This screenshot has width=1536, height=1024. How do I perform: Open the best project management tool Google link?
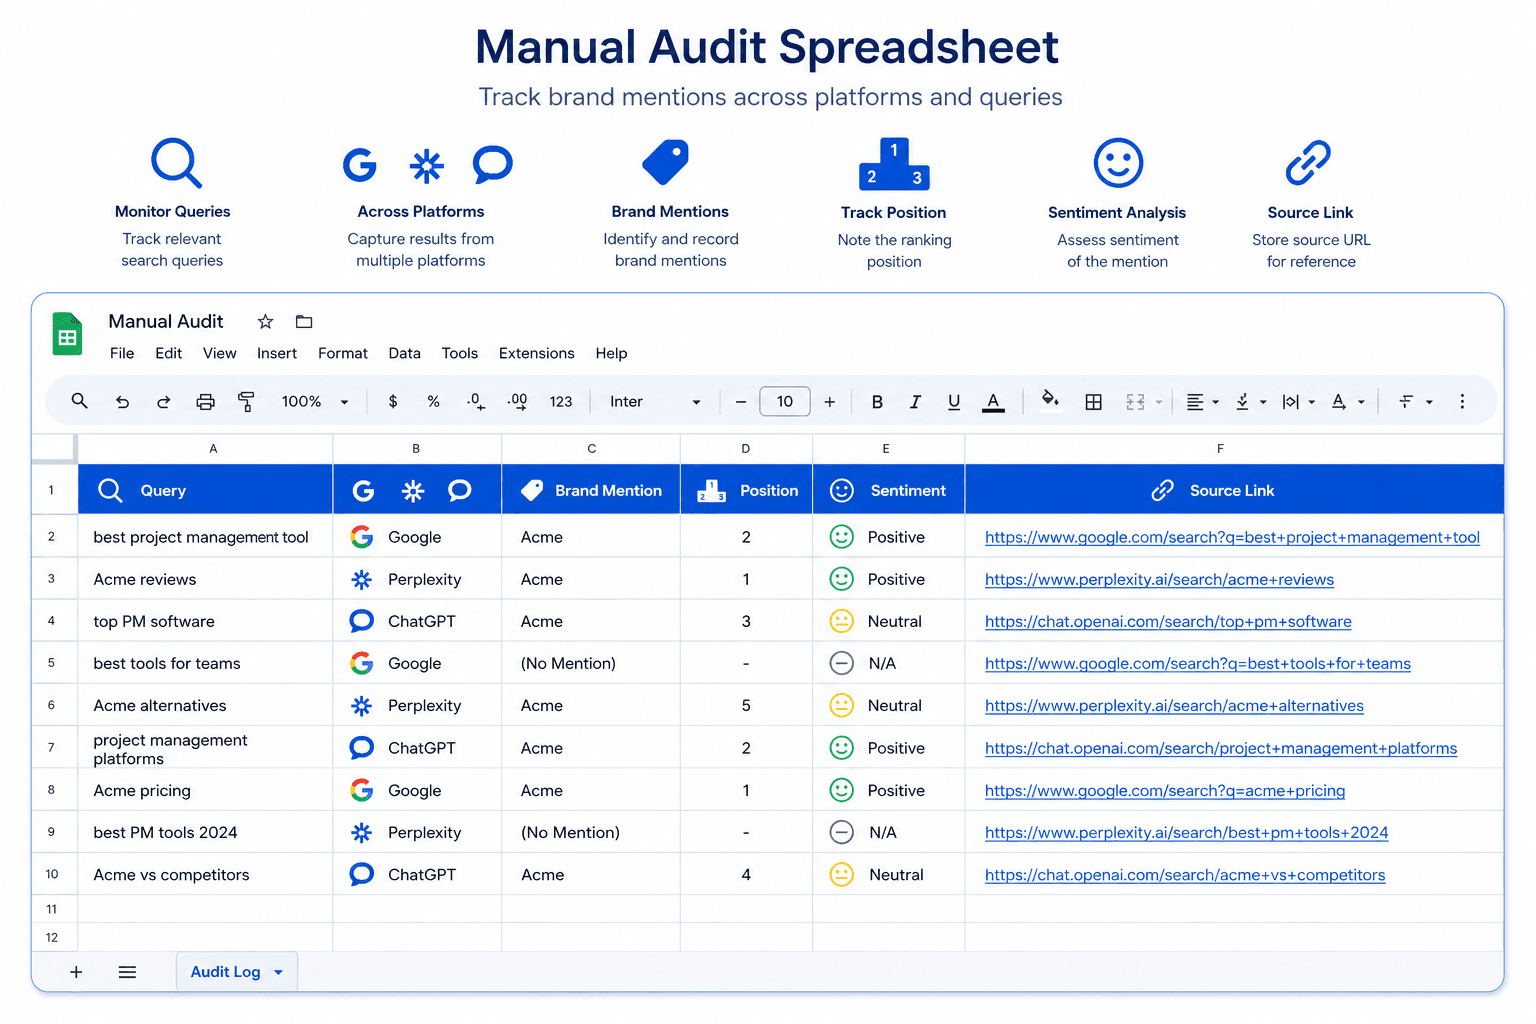coord(1232,537)
